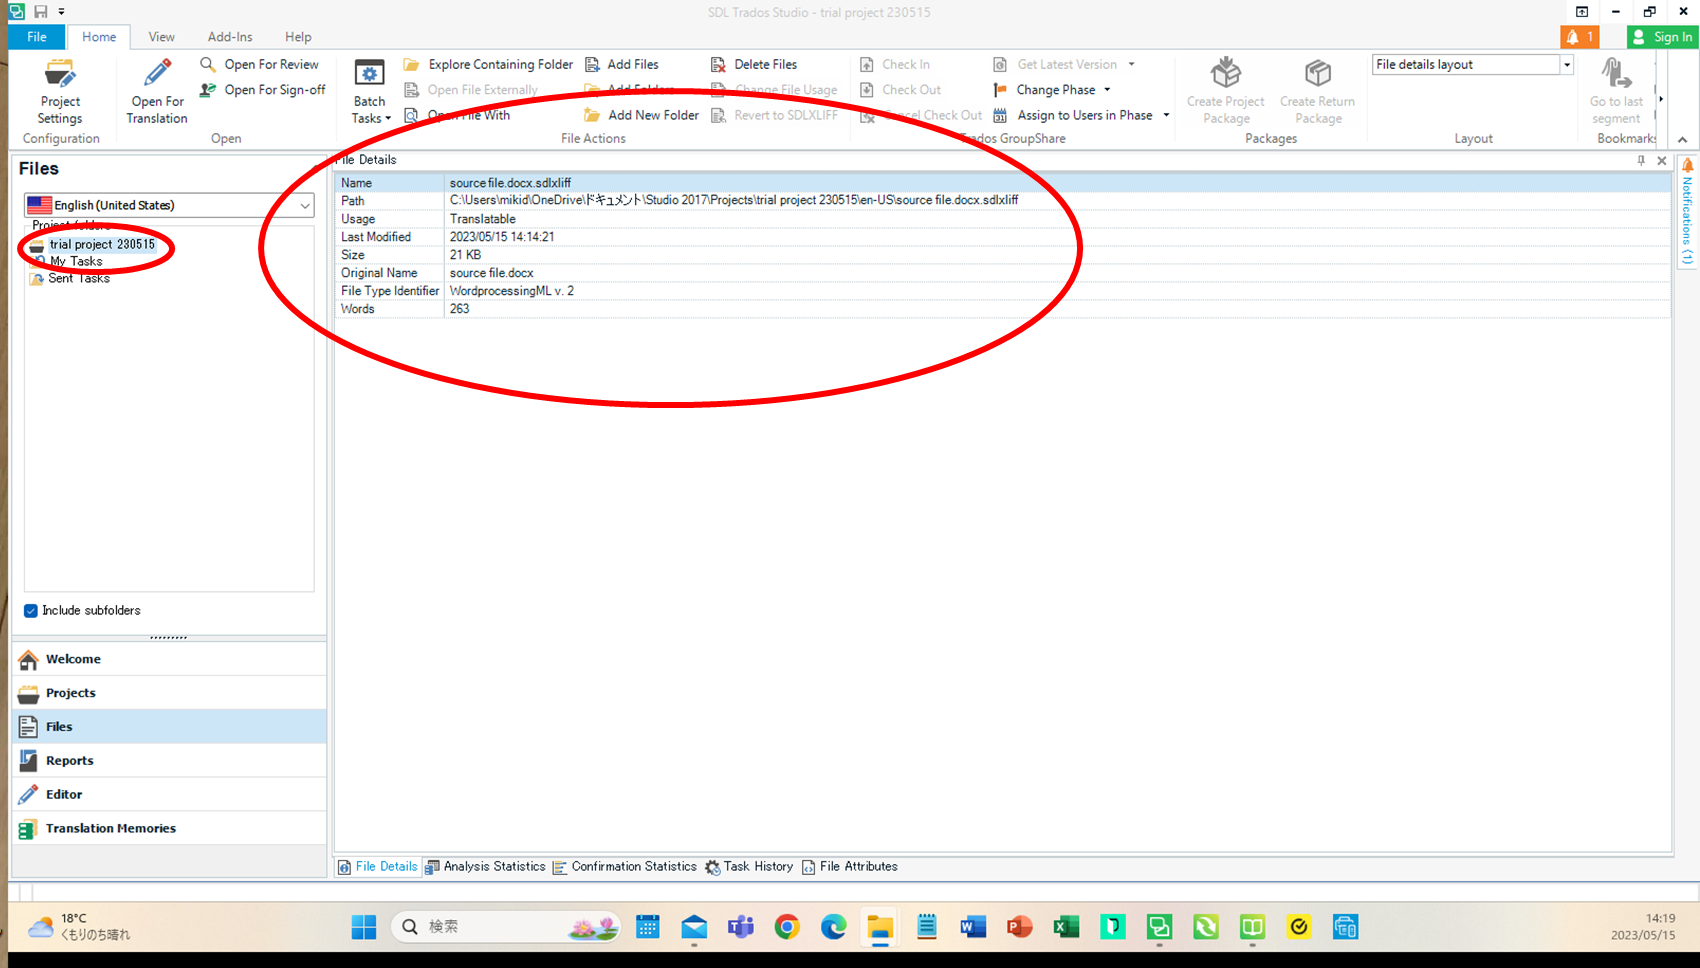Select My Tasks in the tree
This screenshot has width=1700, height=968.
(77, 261)
